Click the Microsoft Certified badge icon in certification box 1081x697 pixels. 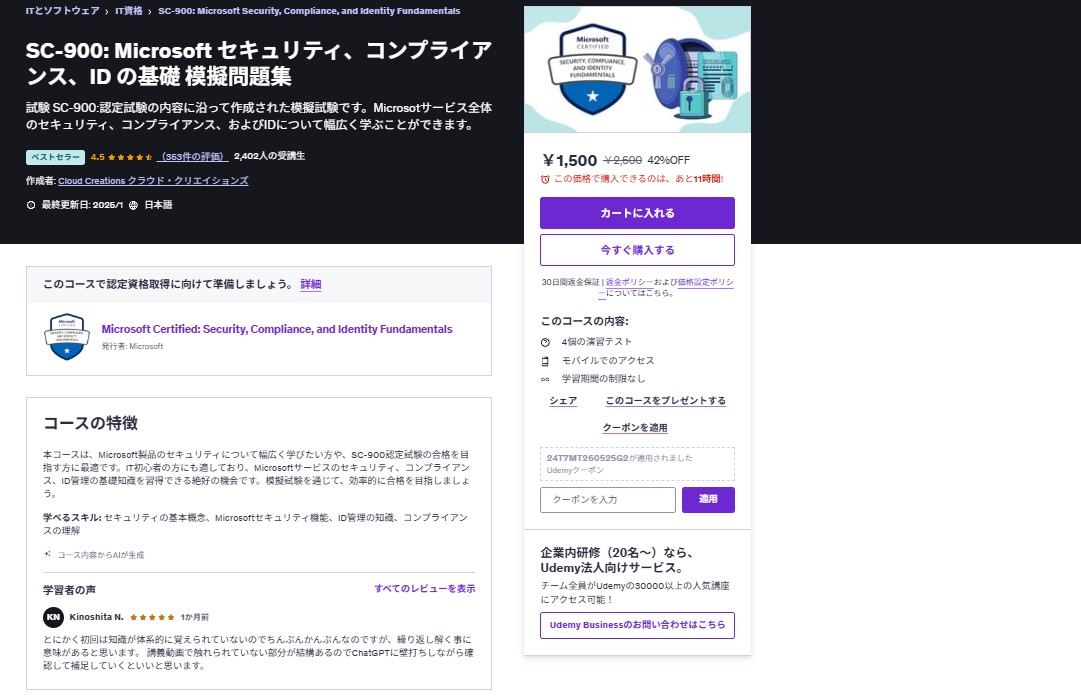(x=67, y=336)
